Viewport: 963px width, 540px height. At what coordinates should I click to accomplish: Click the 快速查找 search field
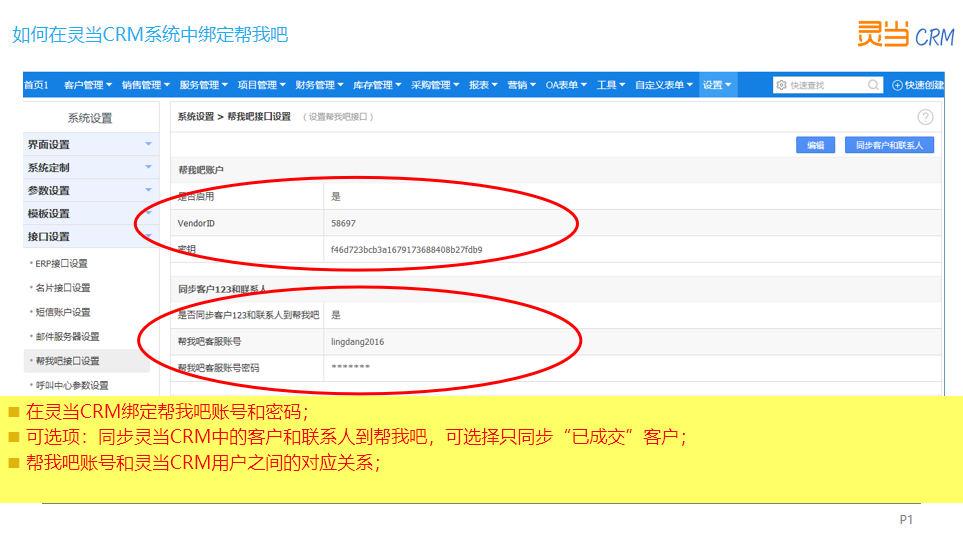click(828, 85)
